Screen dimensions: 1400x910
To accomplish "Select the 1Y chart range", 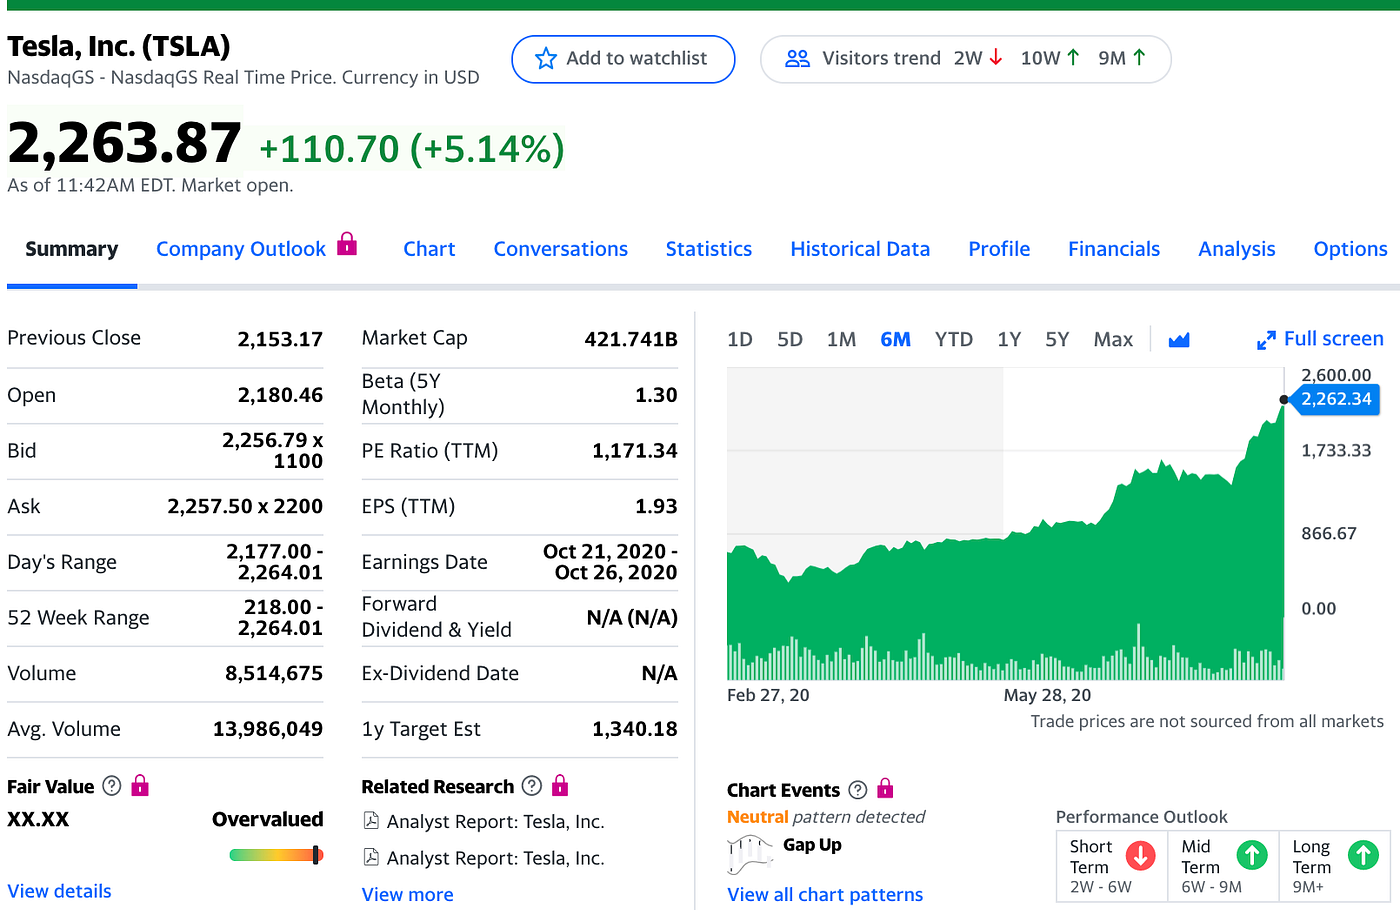I will (x=1009, y=340).
